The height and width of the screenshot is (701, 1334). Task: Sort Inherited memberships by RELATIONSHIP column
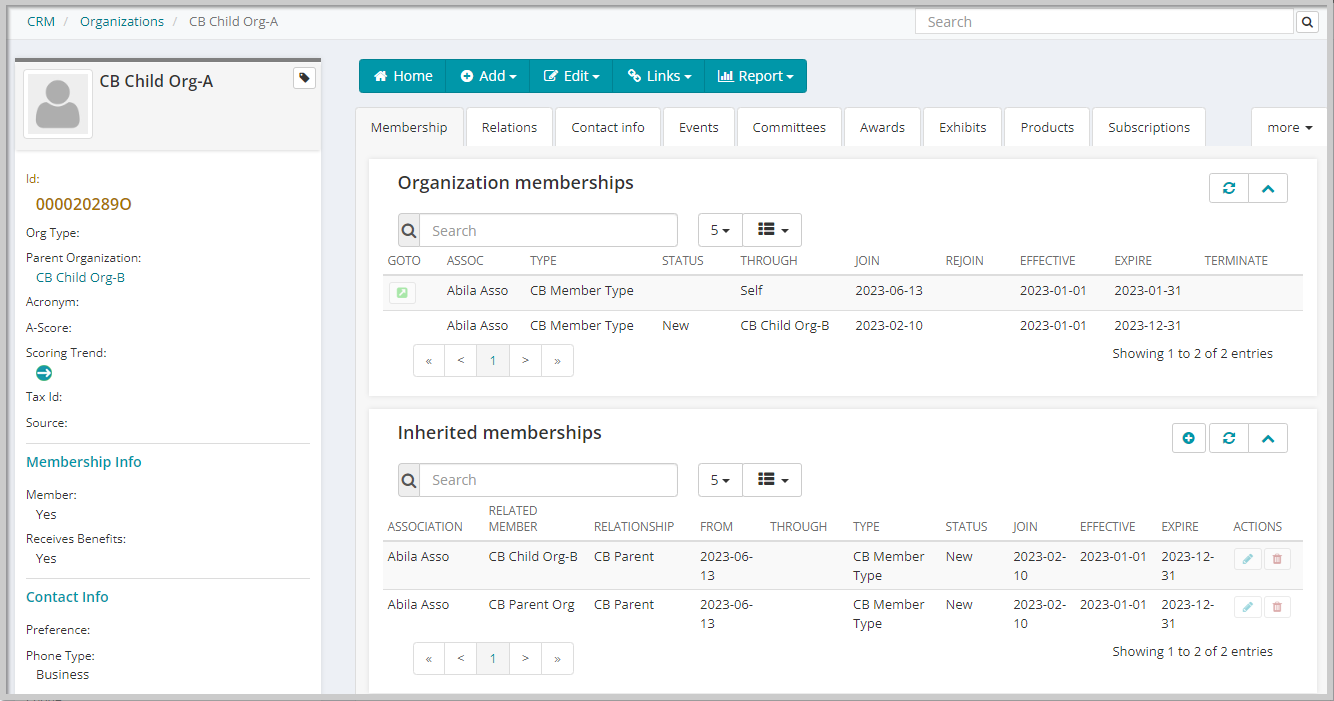tap(634, 526)
